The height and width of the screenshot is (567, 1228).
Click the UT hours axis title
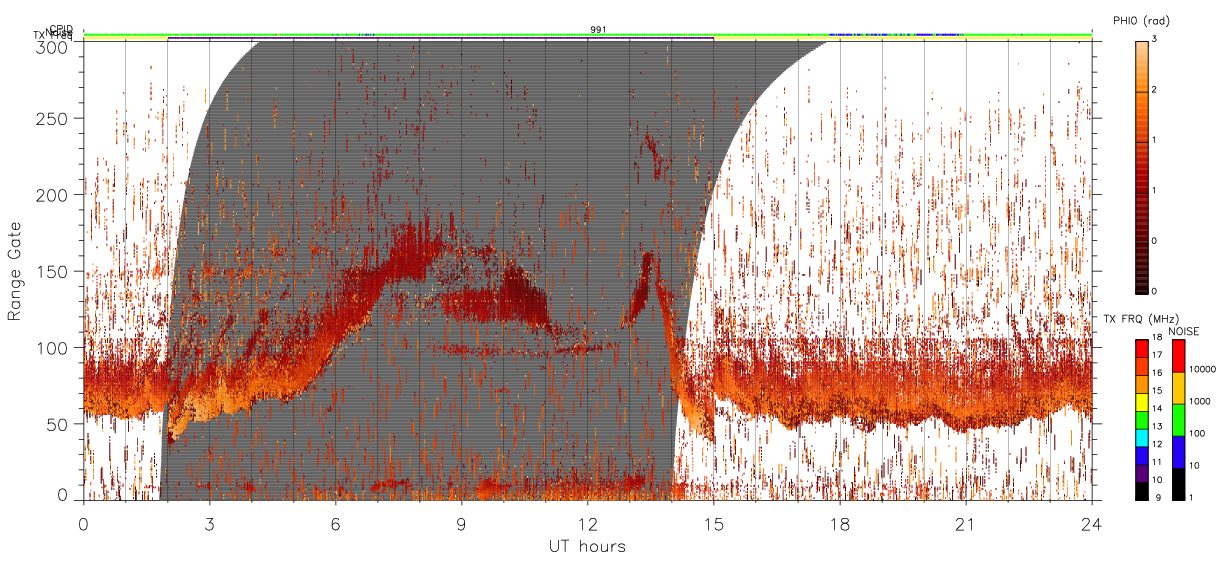587,547
